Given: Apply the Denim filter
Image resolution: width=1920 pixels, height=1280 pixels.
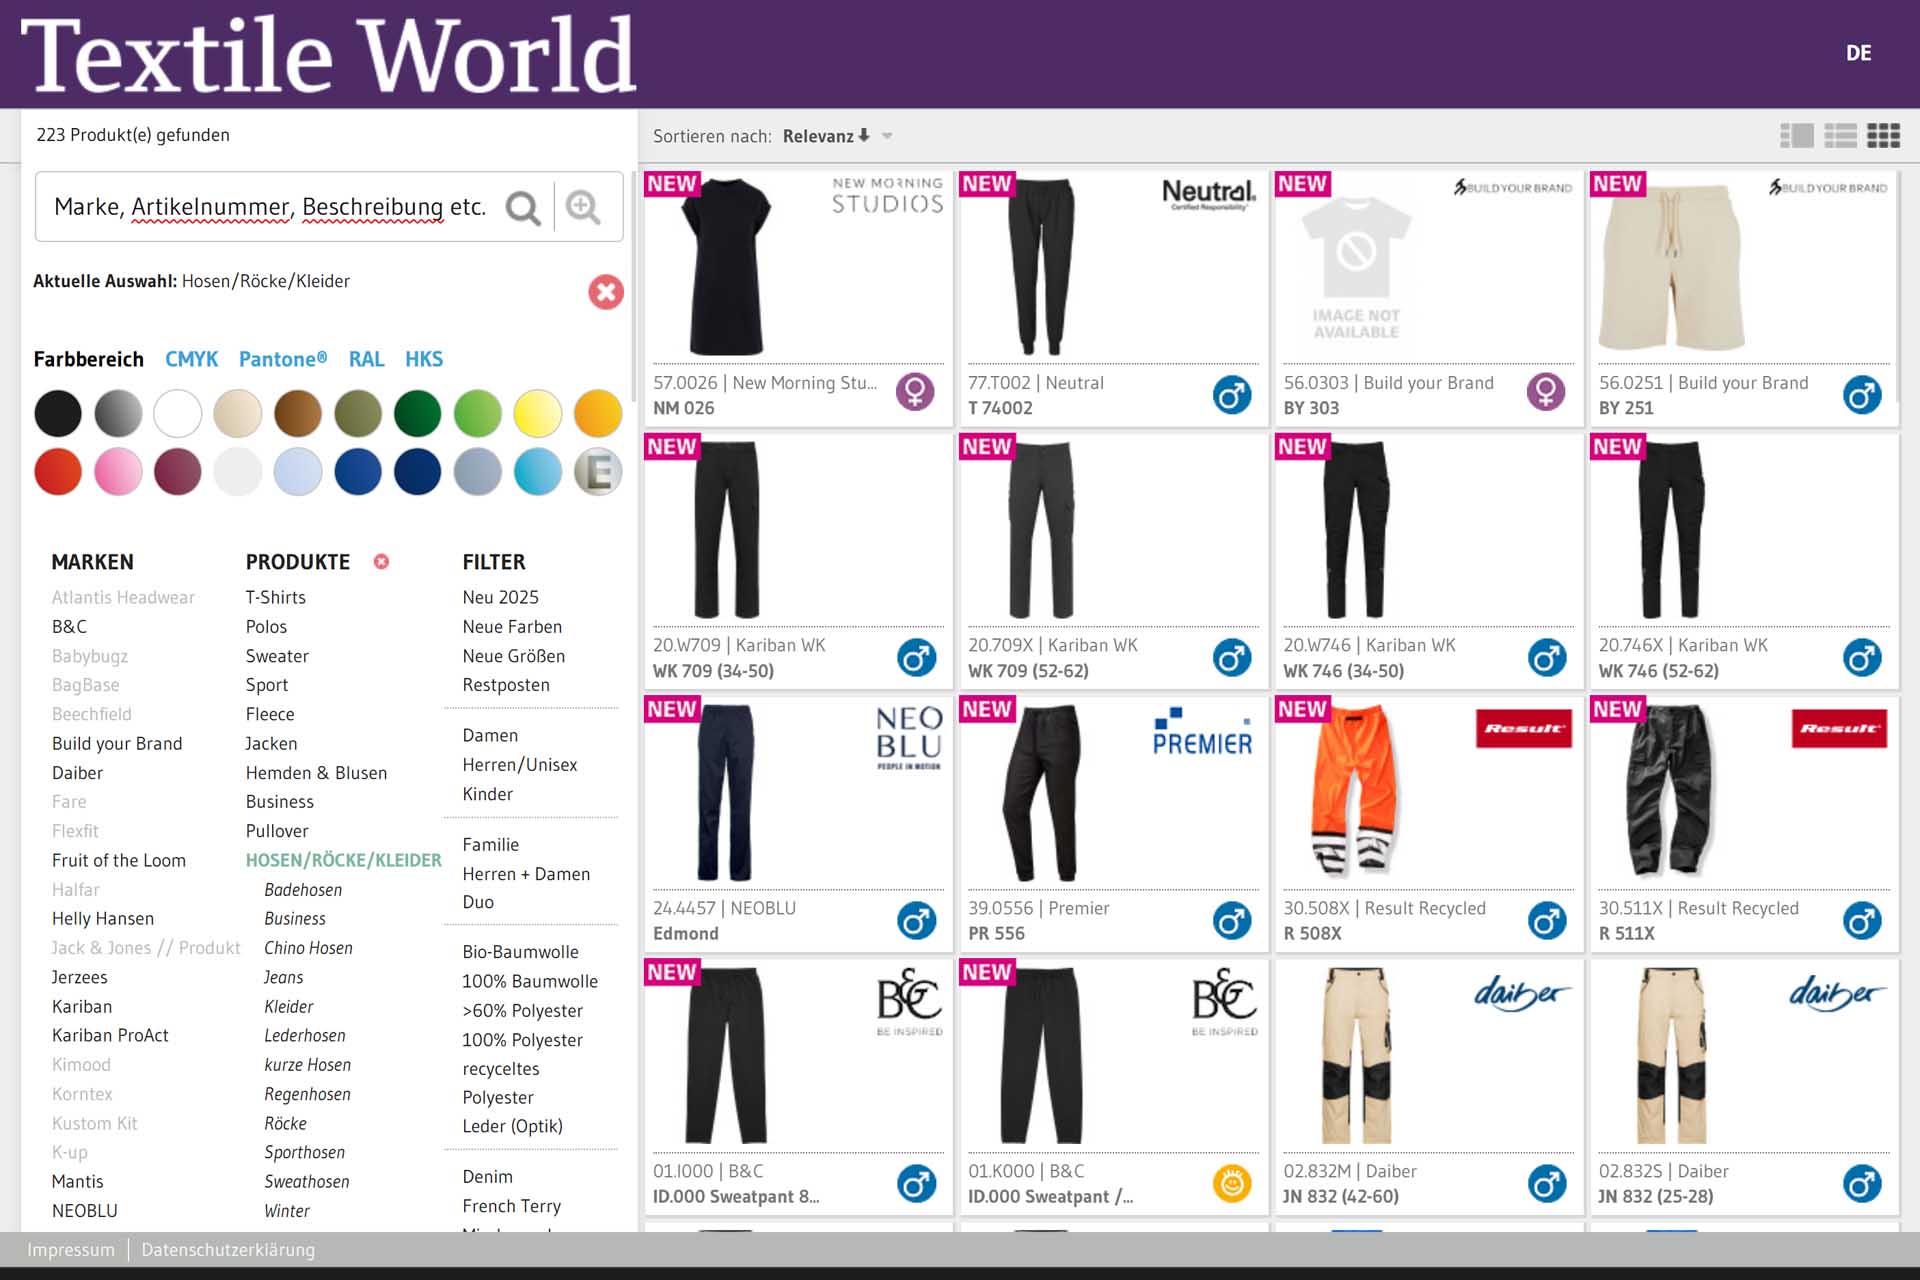Looking at the screenshot, I should coord(487,1177).
